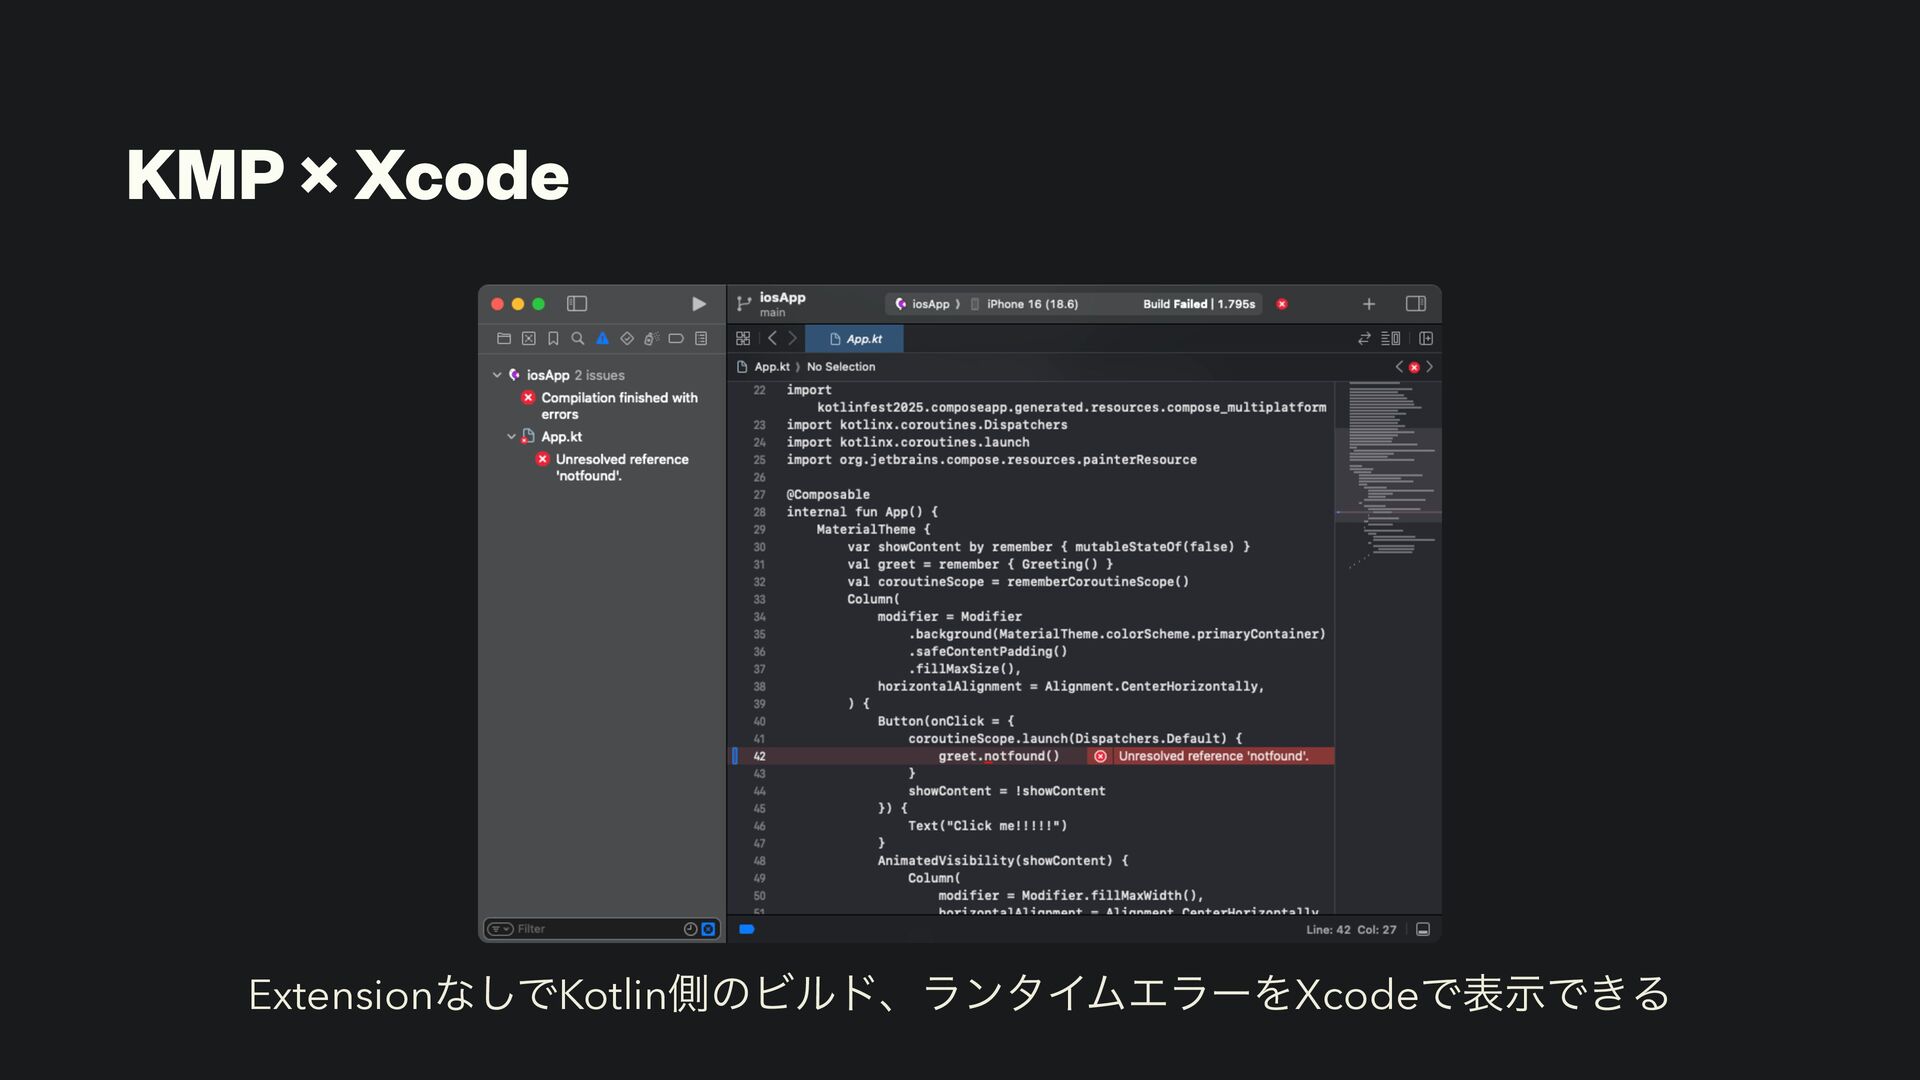
Task: Click the related items grid icon
Action: click(x=743, y=339)
